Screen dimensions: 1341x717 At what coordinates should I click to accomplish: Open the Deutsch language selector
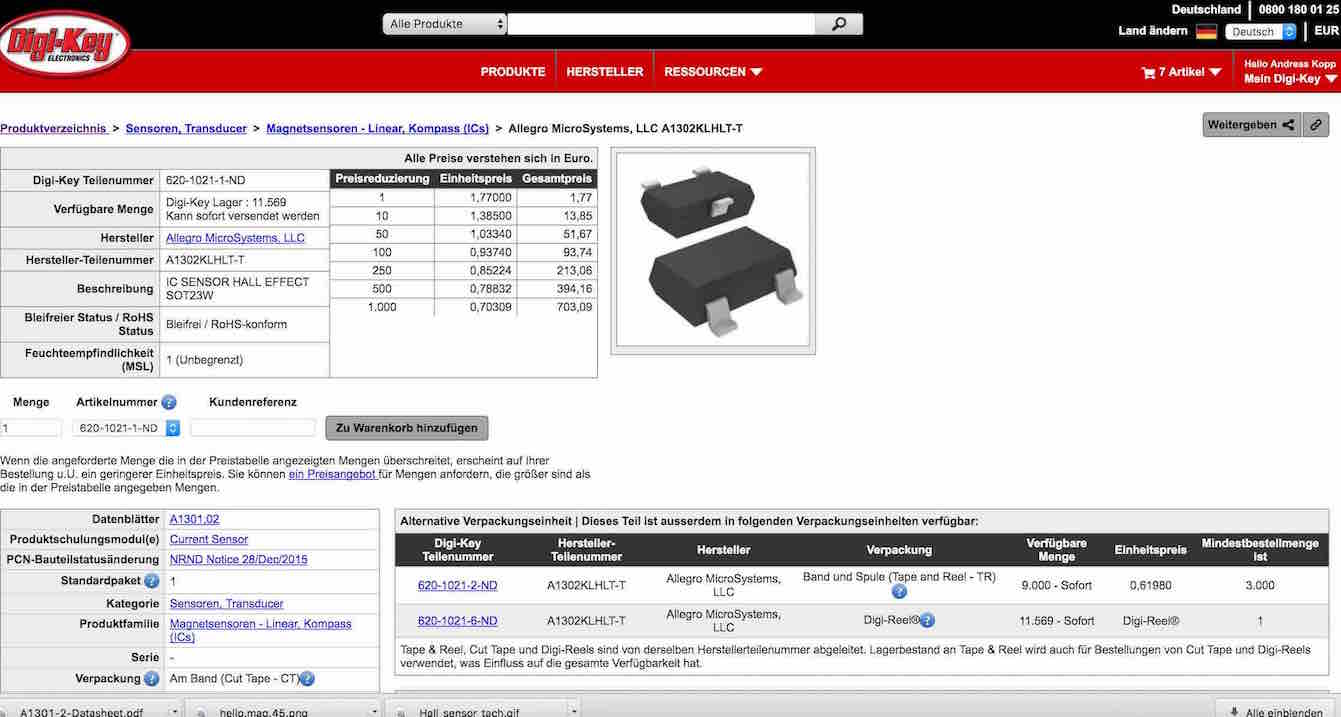(1260, 31)
